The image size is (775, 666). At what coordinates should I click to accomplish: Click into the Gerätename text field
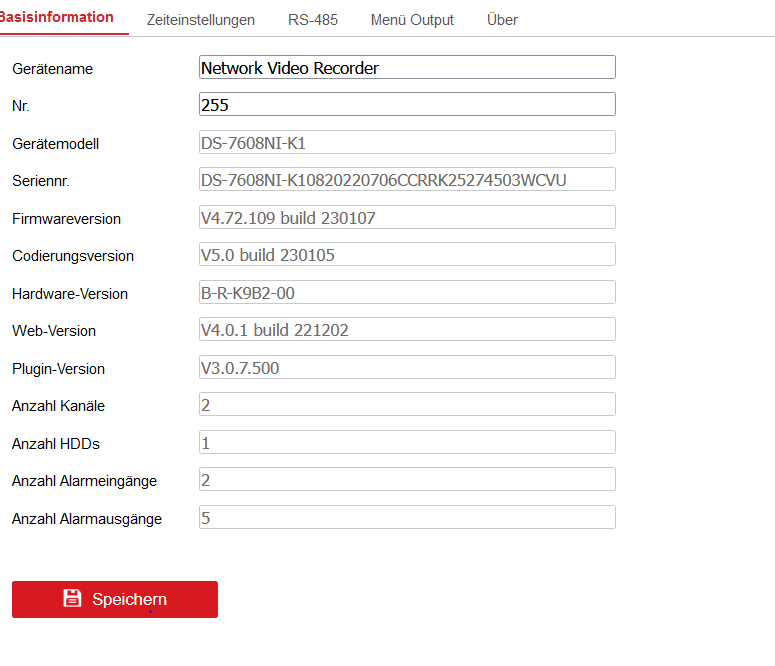(407, 68)
